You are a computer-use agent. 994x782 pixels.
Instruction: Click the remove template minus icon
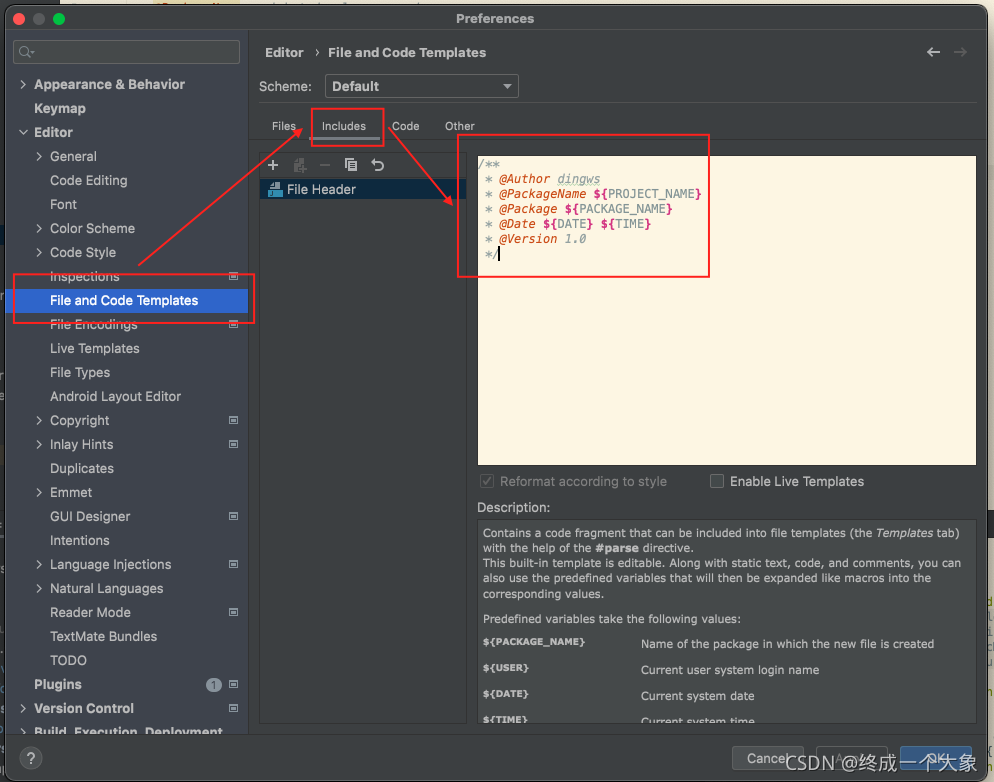(x=325, y=165)
